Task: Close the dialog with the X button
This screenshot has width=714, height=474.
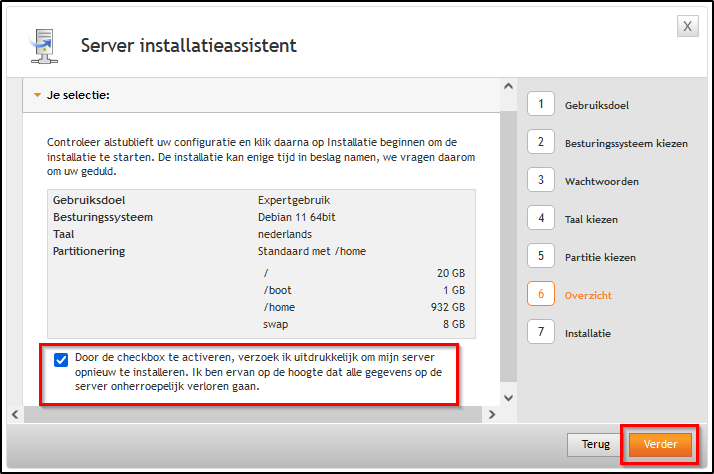Action: pos(688,27)
